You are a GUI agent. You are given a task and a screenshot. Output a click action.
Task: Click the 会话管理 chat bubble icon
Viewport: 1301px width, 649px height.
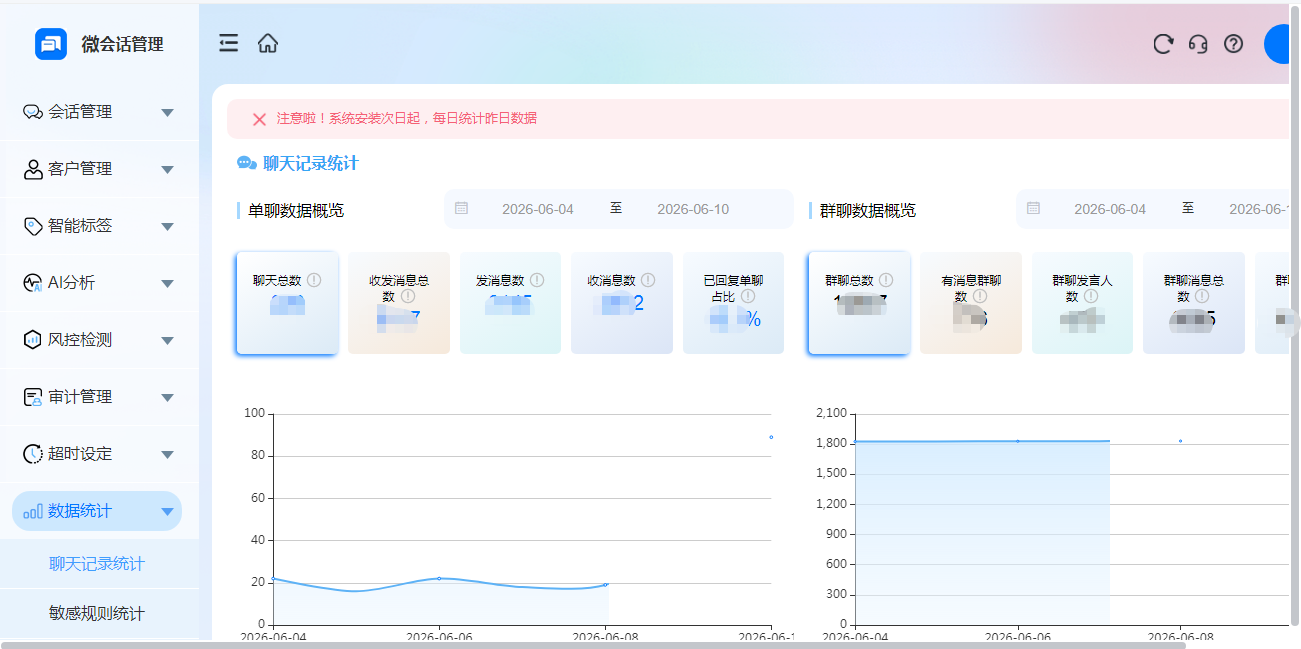tap(33, 112)
